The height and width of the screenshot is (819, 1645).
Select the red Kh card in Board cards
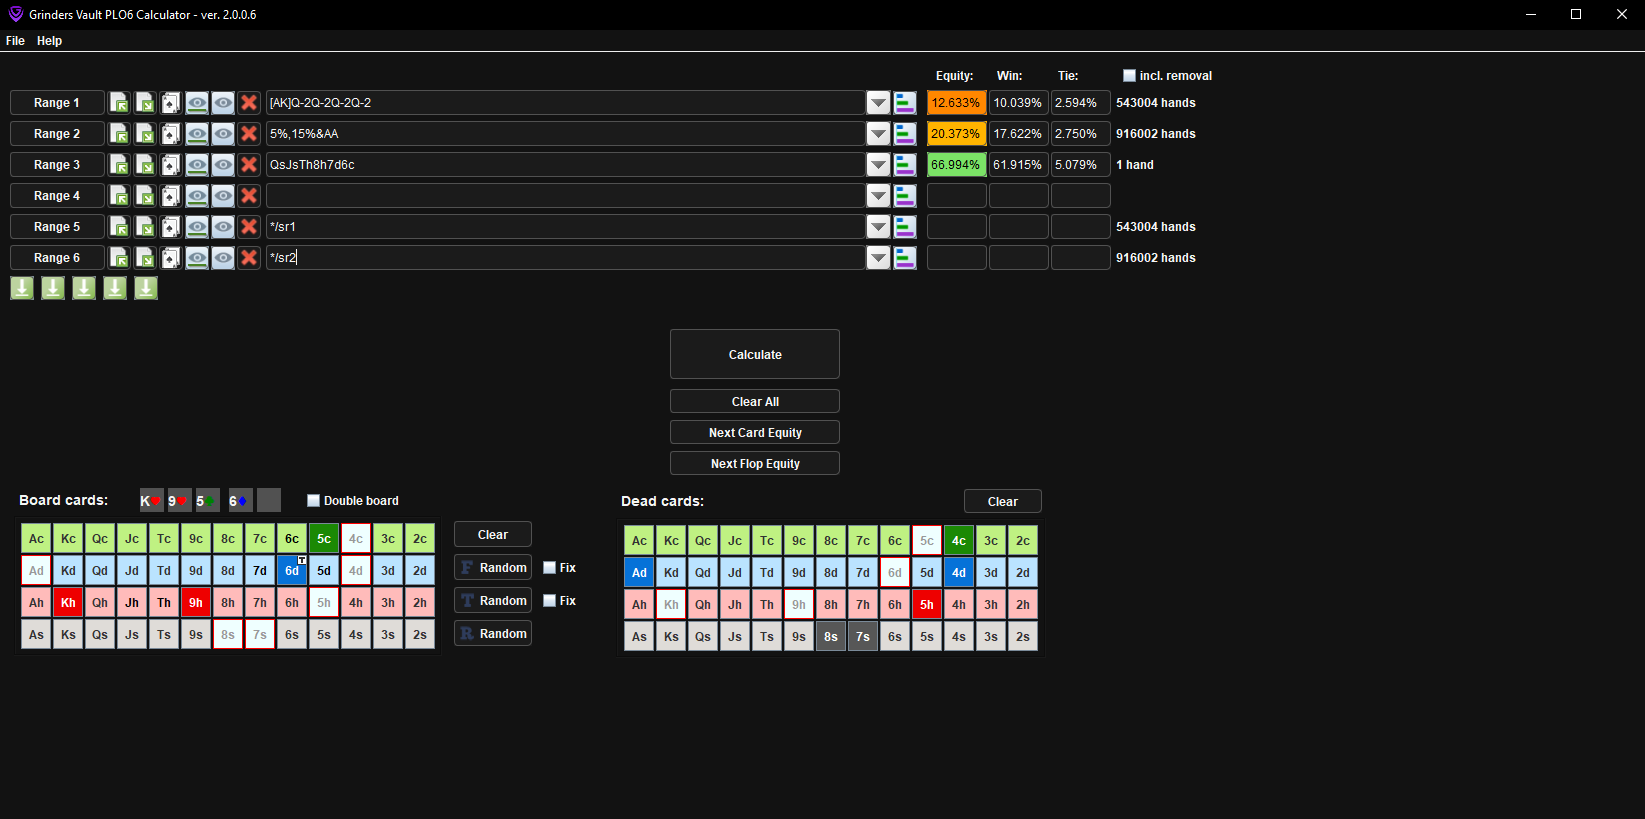coord(68,603)
